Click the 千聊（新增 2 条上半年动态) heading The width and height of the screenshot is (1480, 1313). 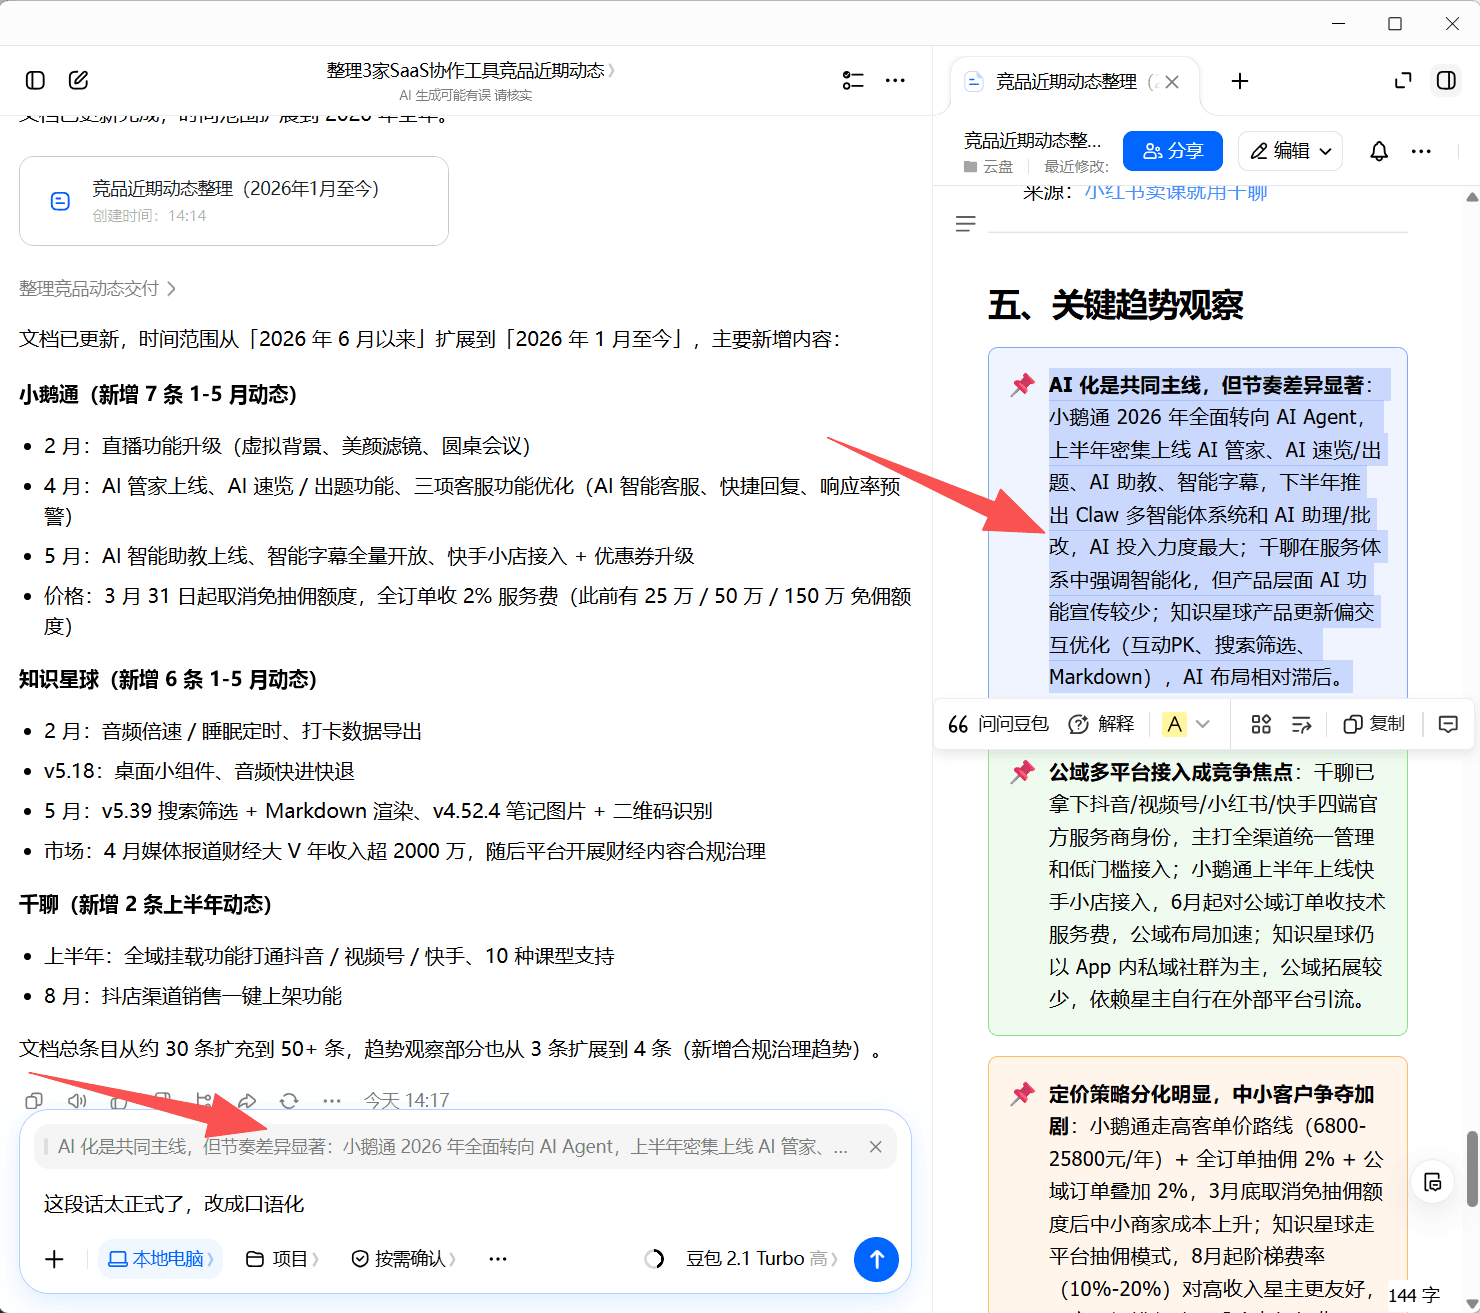146,905
